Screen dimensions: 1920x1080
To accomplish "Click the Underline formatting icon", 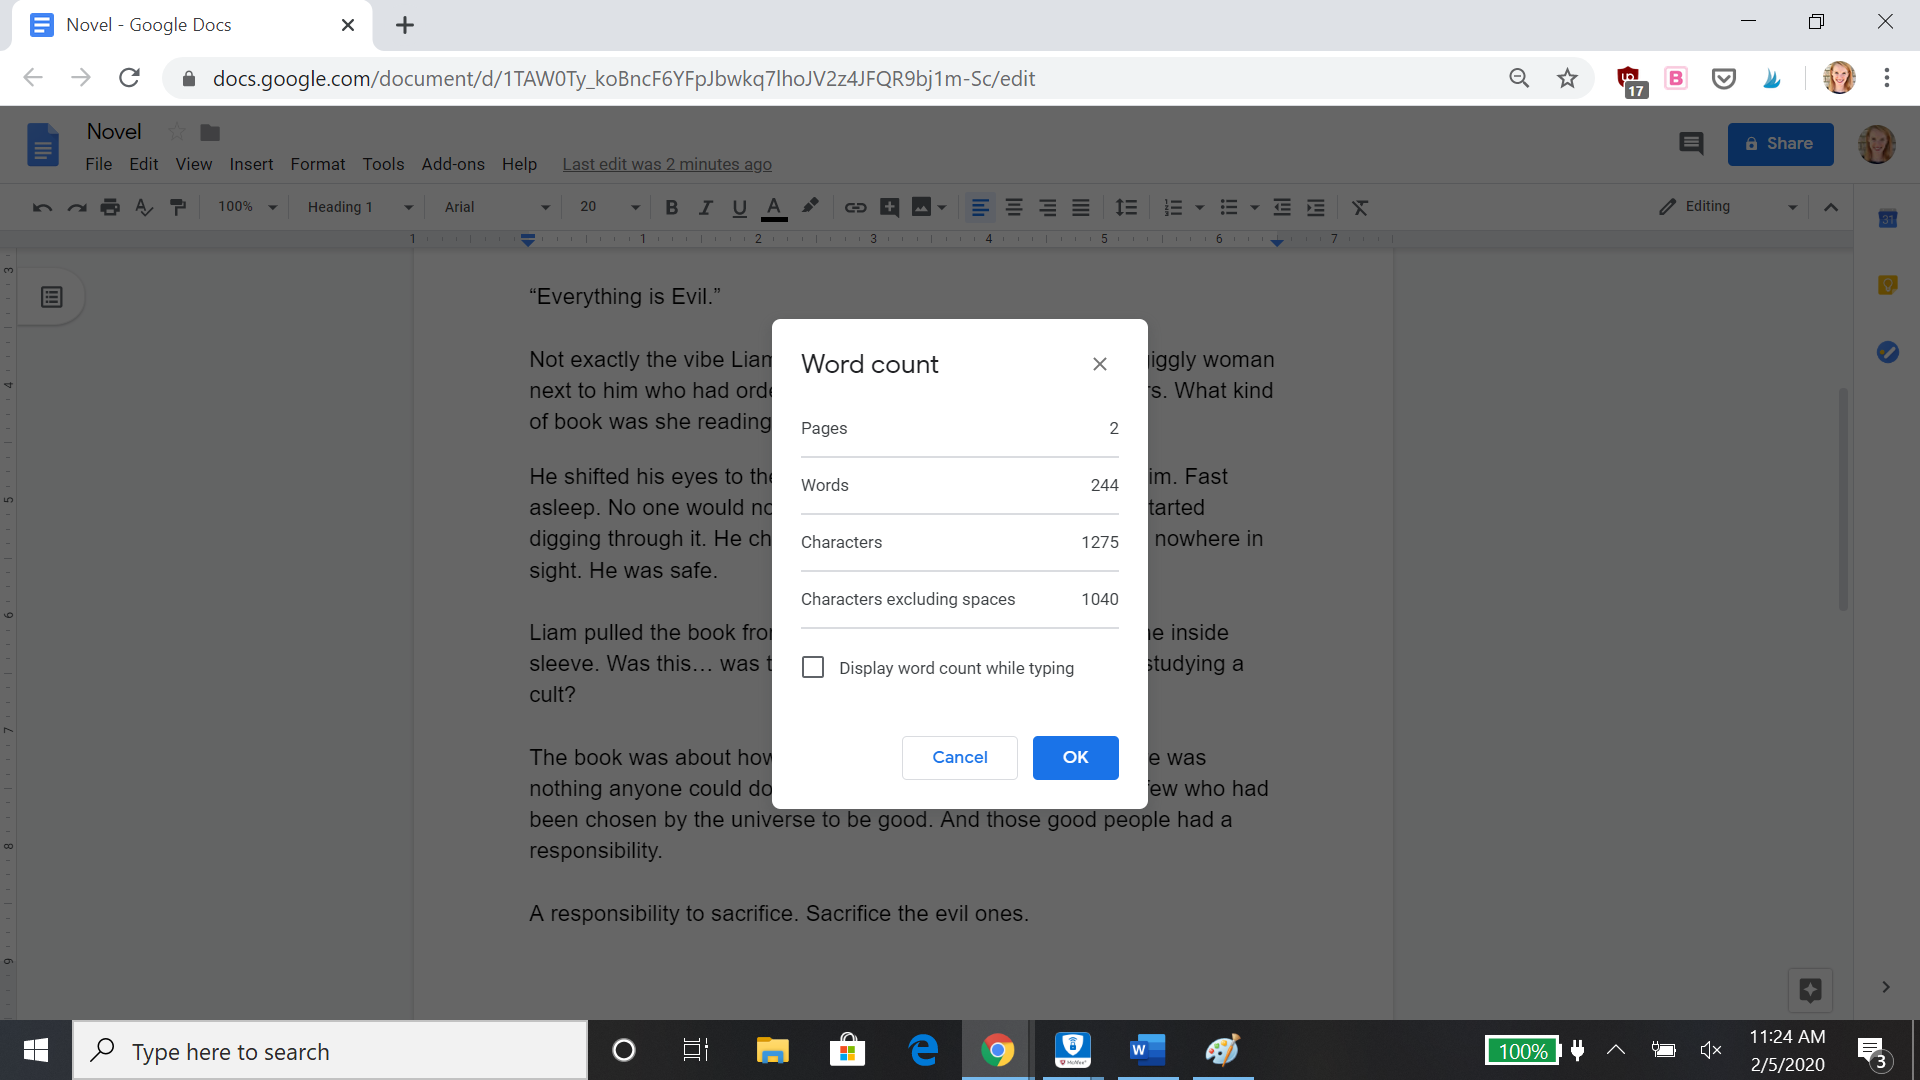I will click(737, 207).
